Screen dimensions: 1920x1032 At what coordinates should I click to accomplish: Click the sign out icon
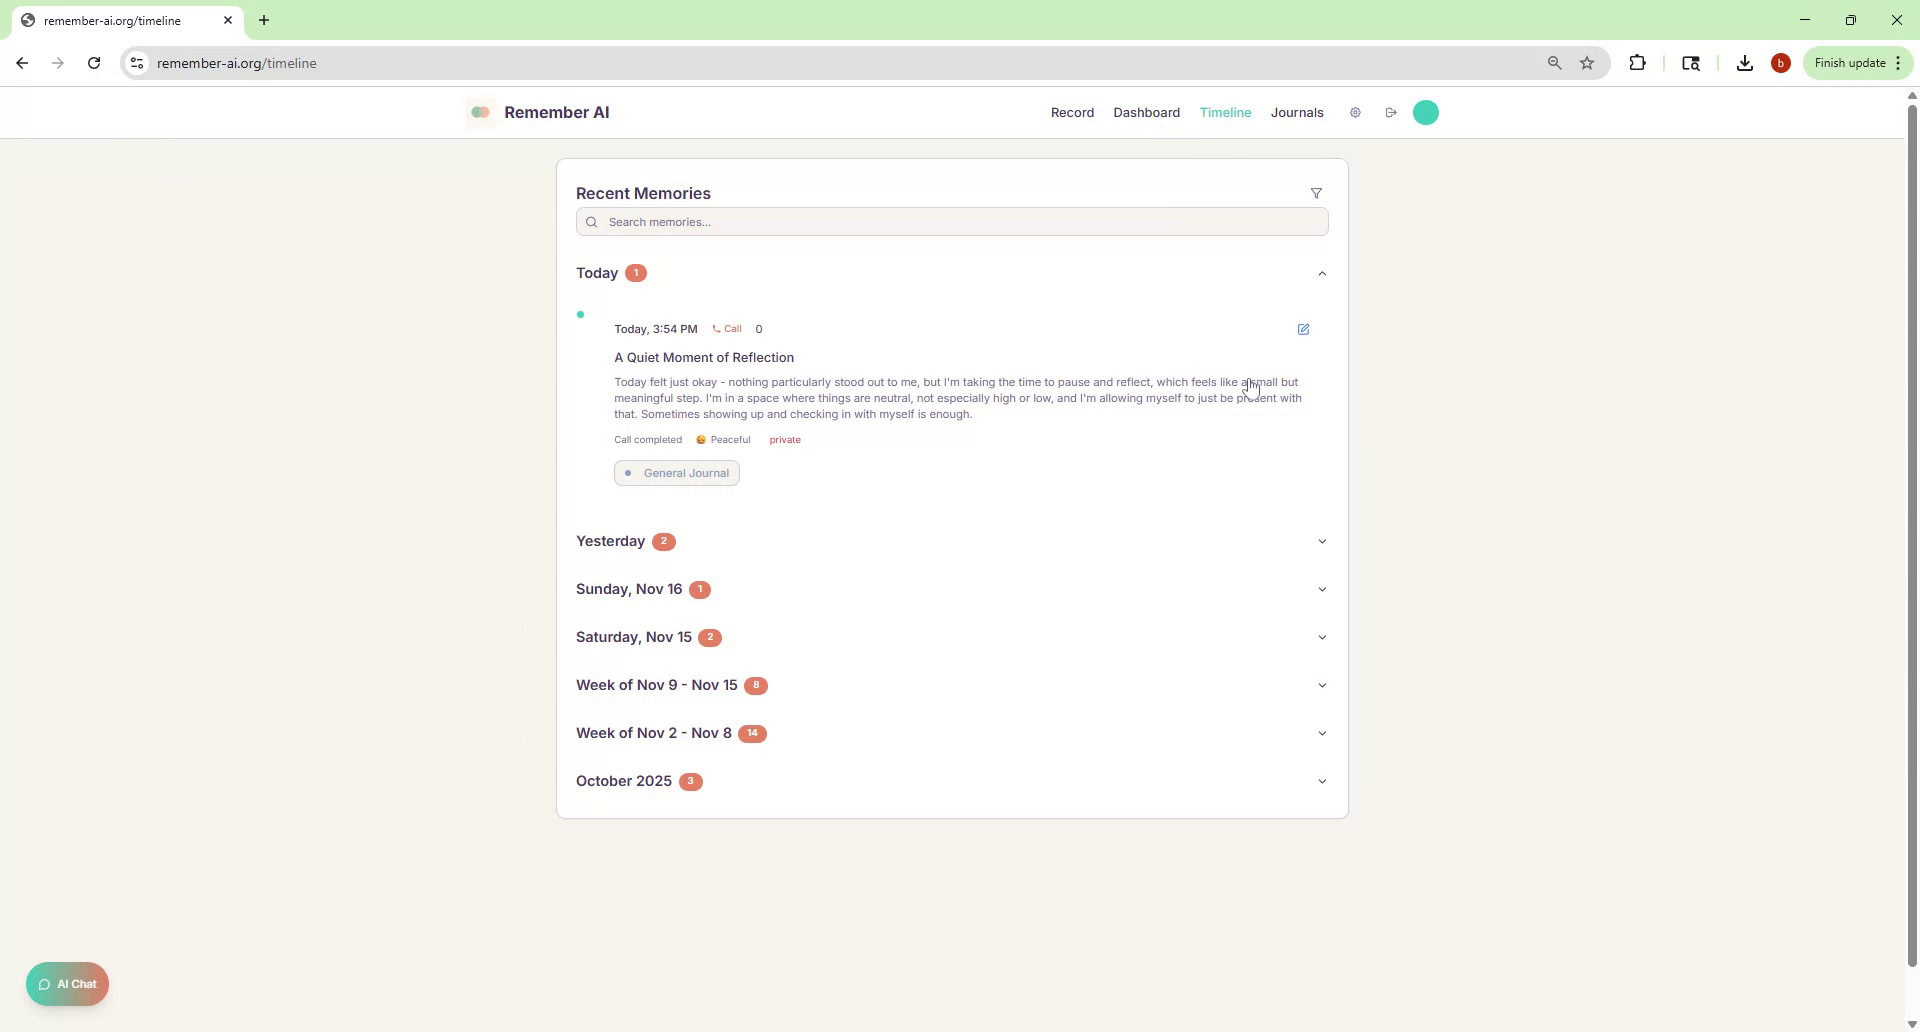(x=1391, y=112)
